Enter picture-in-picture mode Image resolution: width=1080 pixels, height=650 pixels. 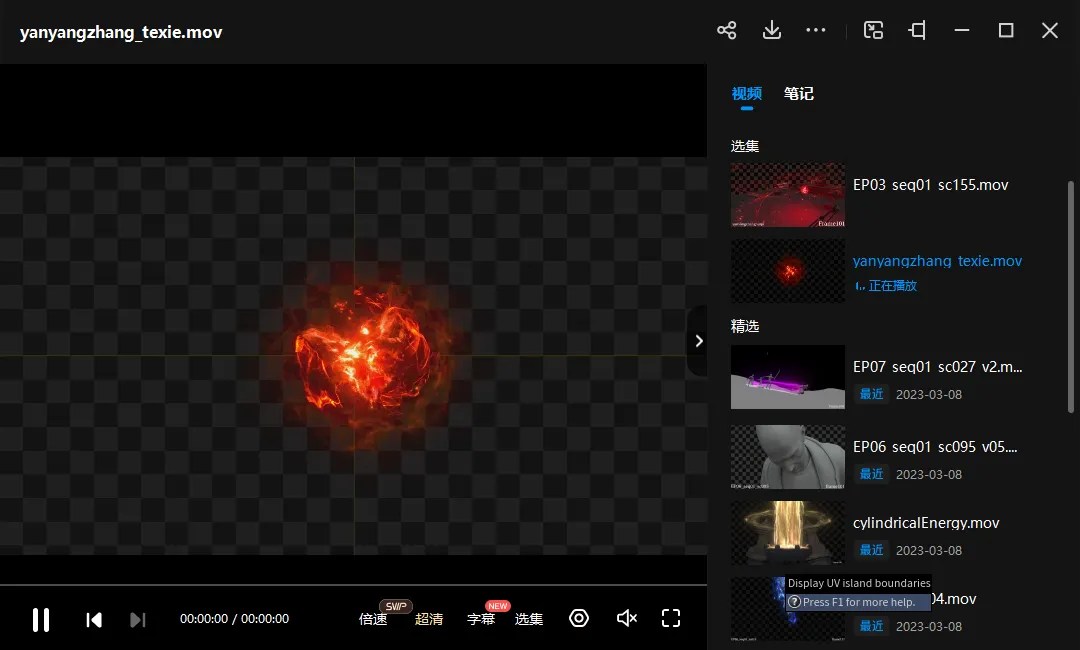coord(873,30)
